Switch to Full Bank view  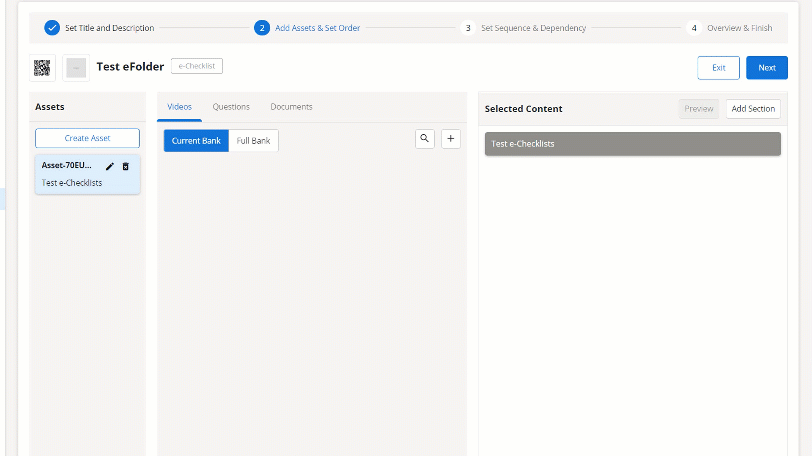(253, 141)
